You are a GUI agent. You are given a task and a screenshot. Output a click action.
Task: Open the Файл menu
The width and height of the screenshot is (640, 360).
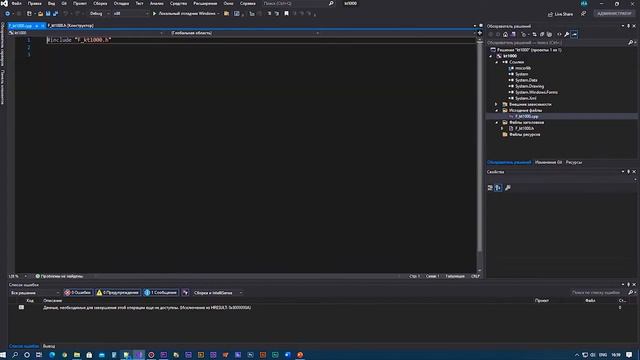[x=16, y=3]
